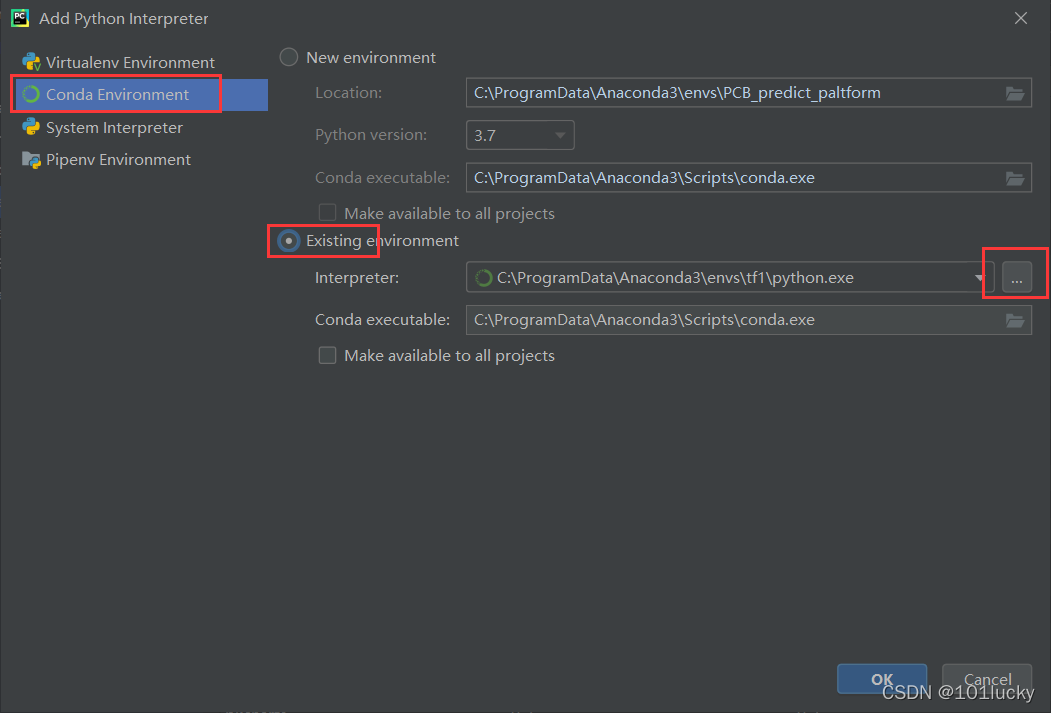
Task: Open the Python version 3.7 dropdown
Action: click(x=519, y=135)
